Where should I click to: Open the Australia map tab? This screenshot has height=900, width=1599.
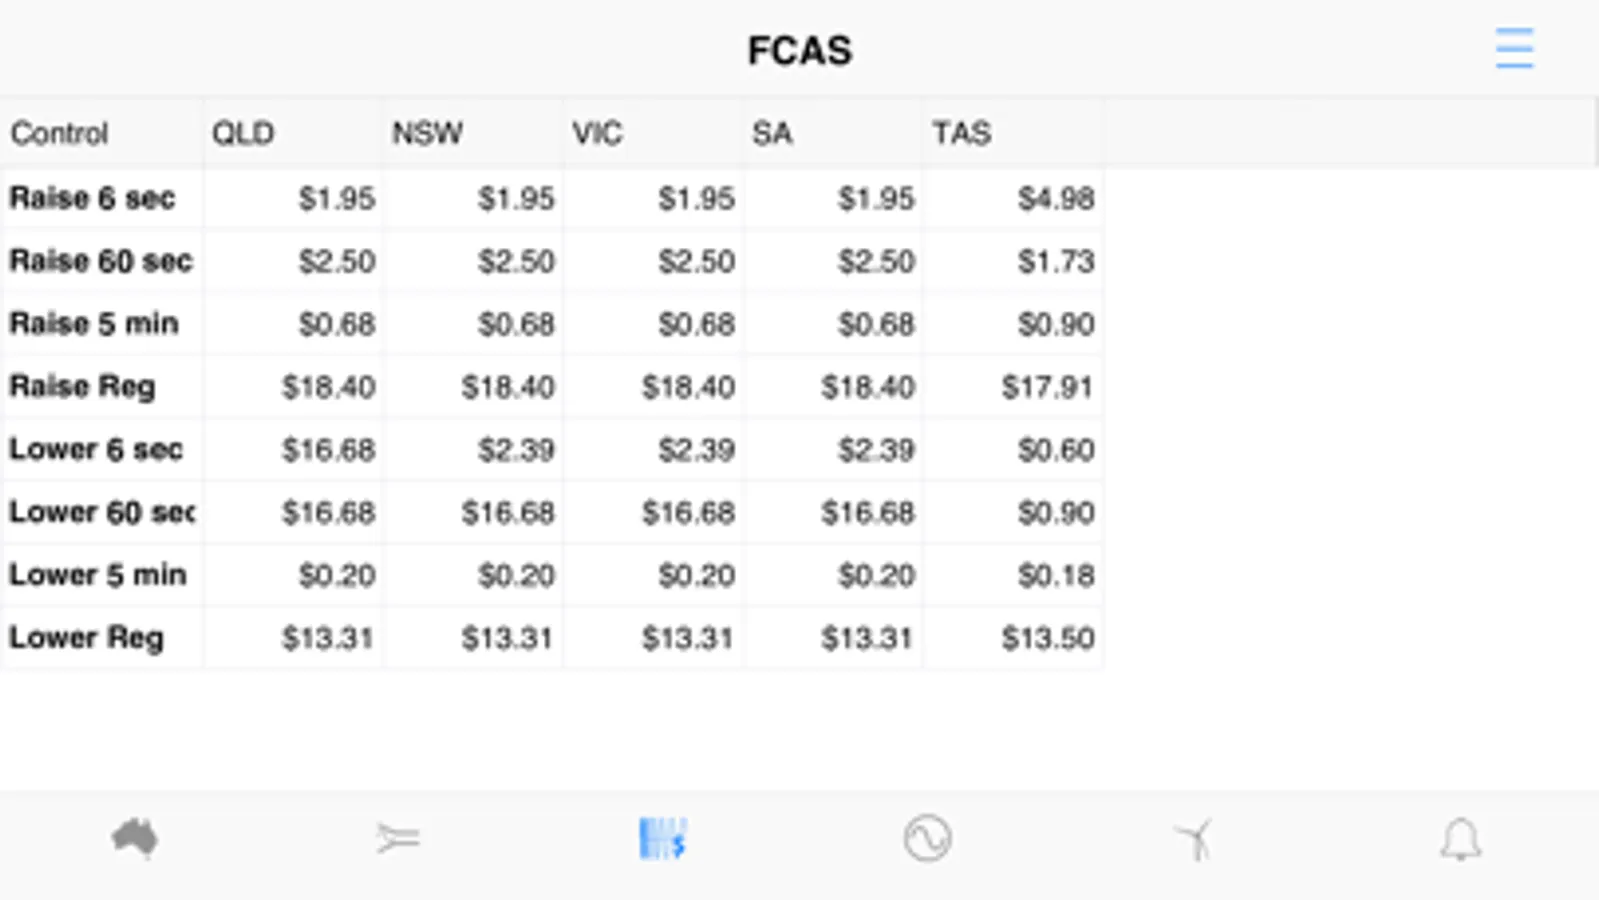[135, 838]
